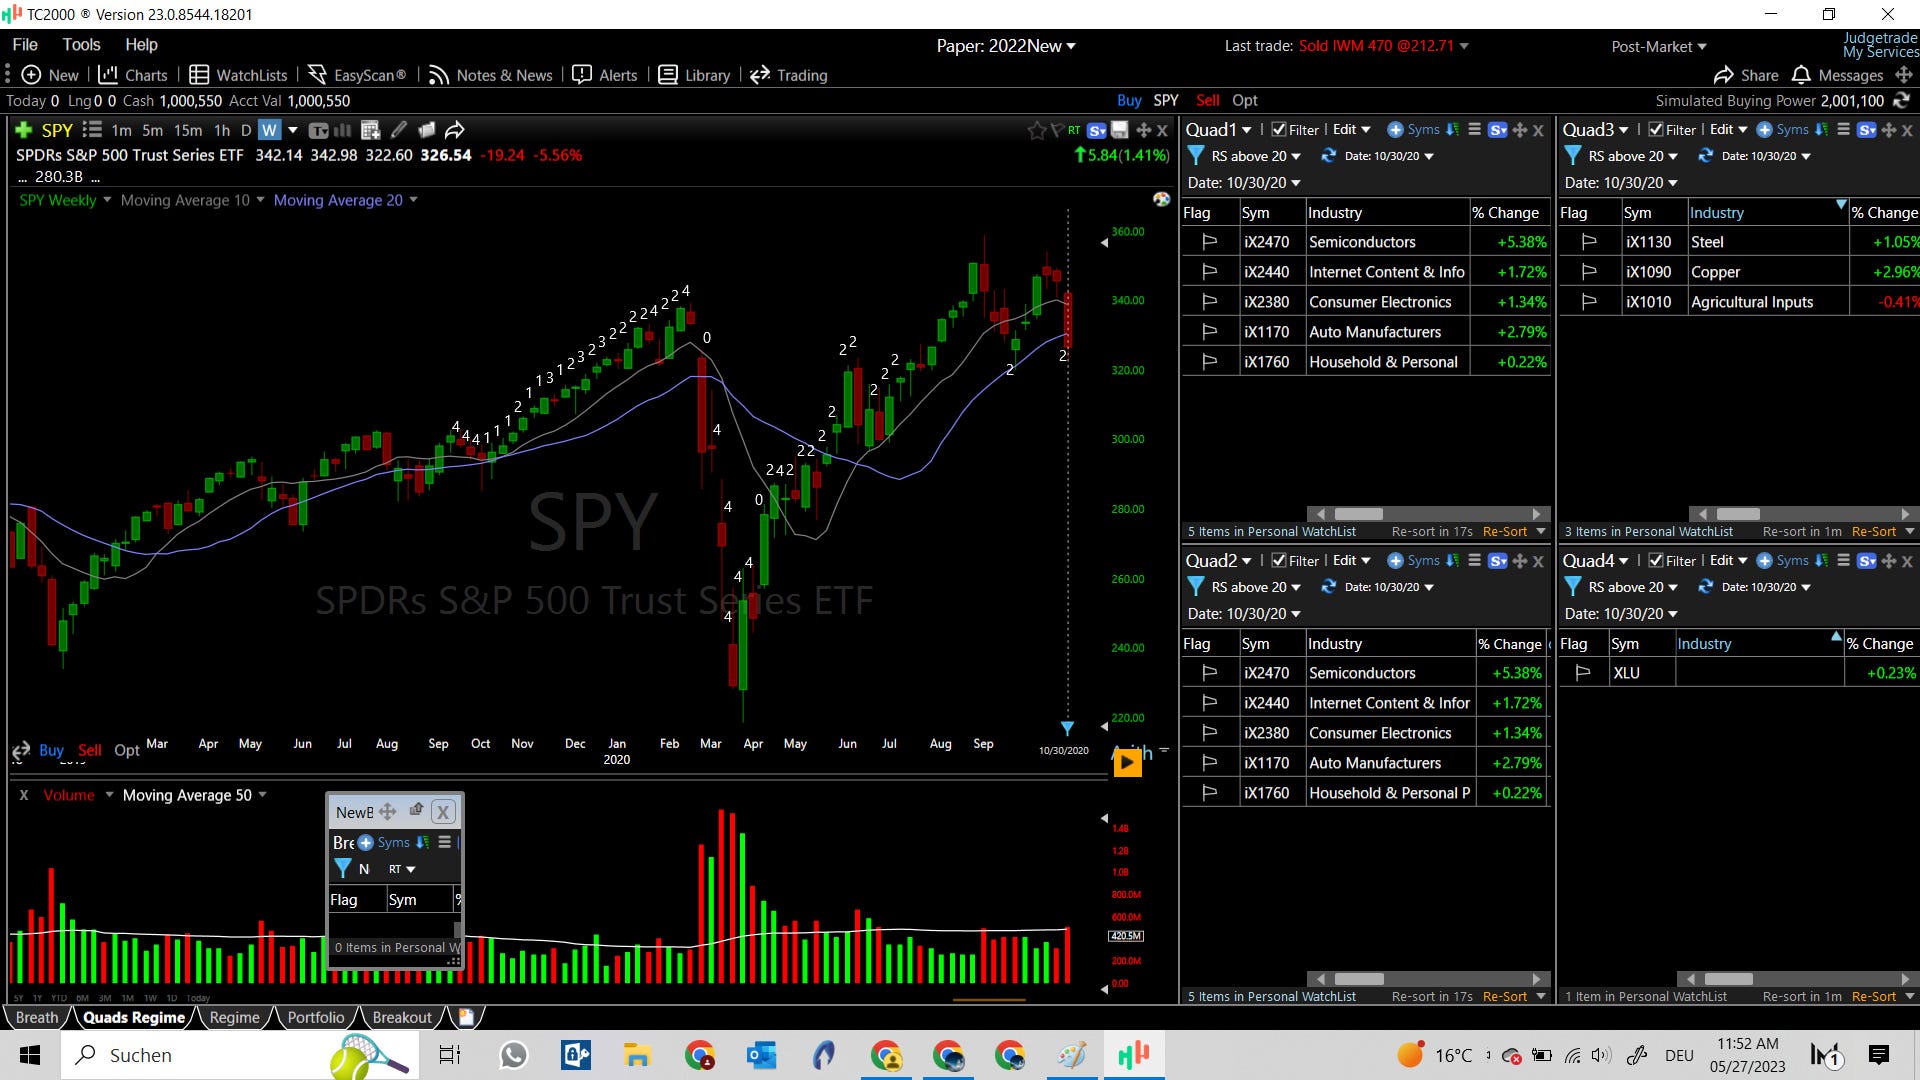Click the orange play button on chart
The height and width of the screenshot is (1080, 1920).
[x=1127, y=763]
